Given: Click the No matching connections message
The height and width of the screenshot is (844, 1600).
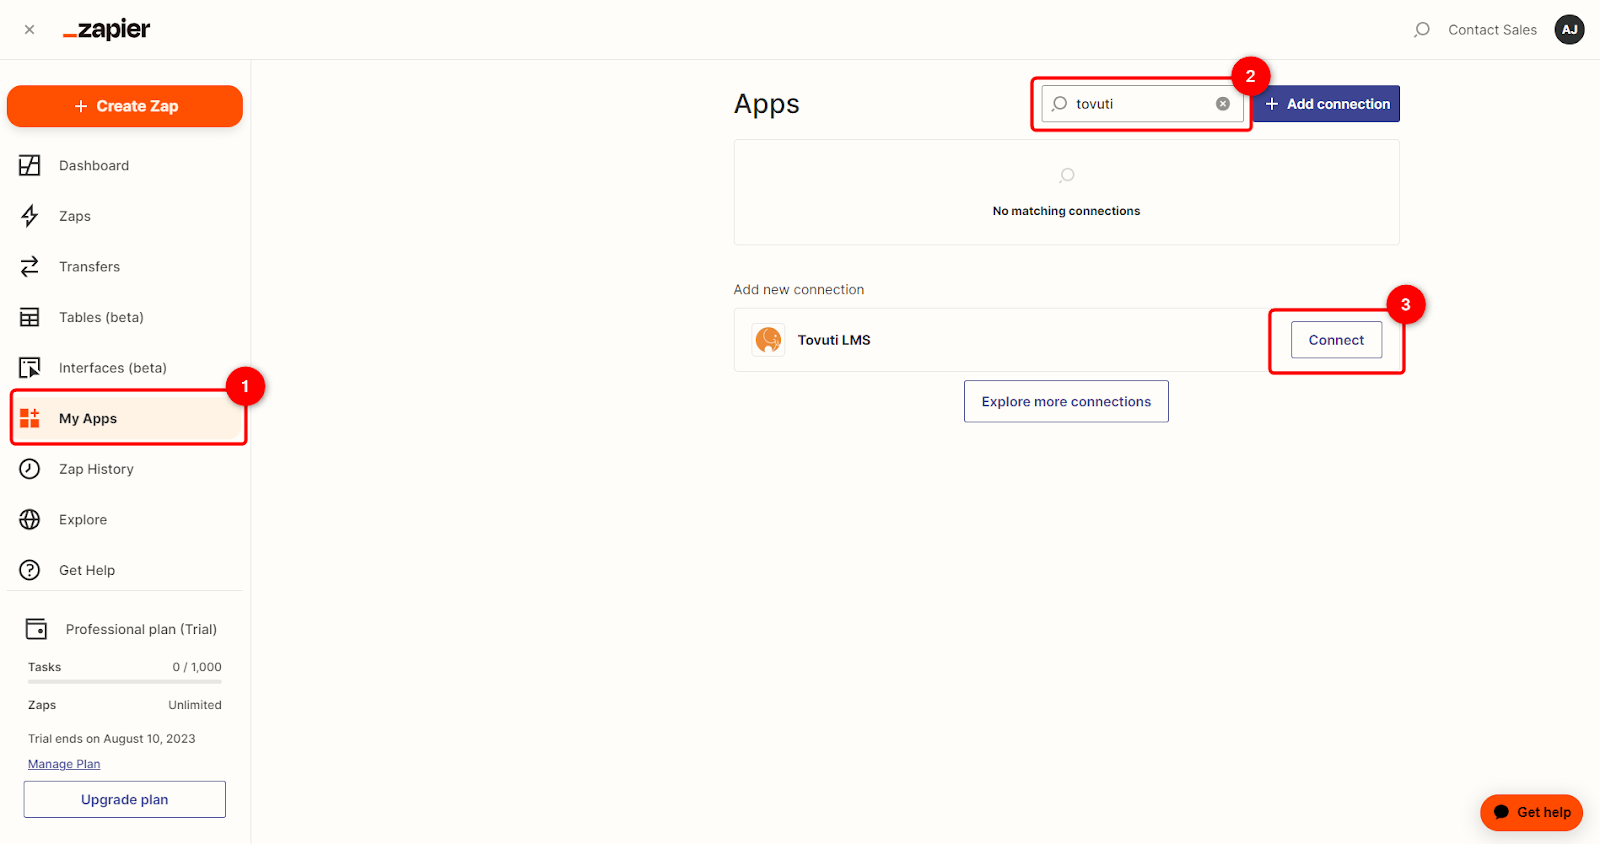Looking at the screenshot, I should point(1066,211).
